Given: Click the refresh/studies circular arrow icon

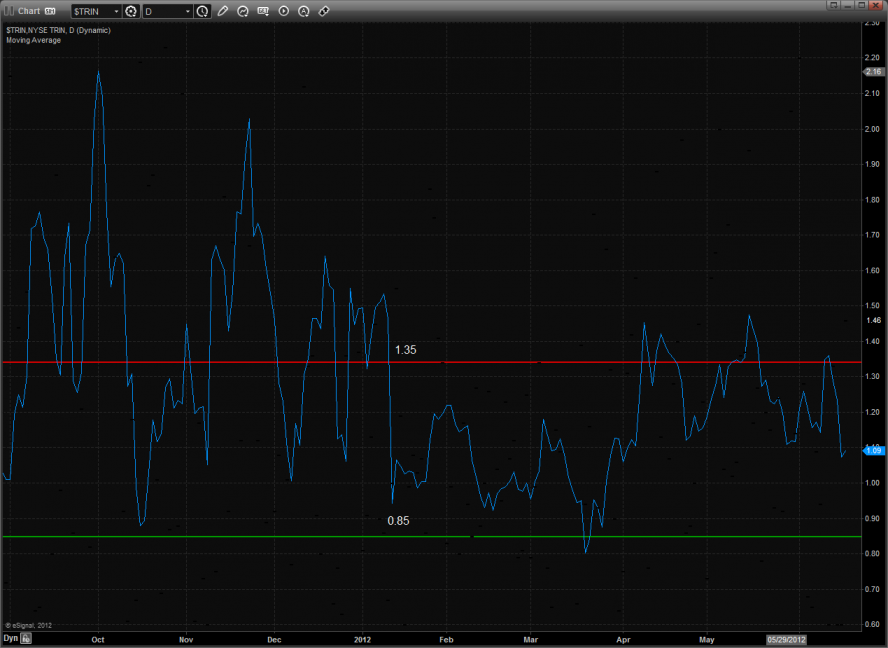Looking at the screenshot, I should pyautogui.click(x=243, y=11).
